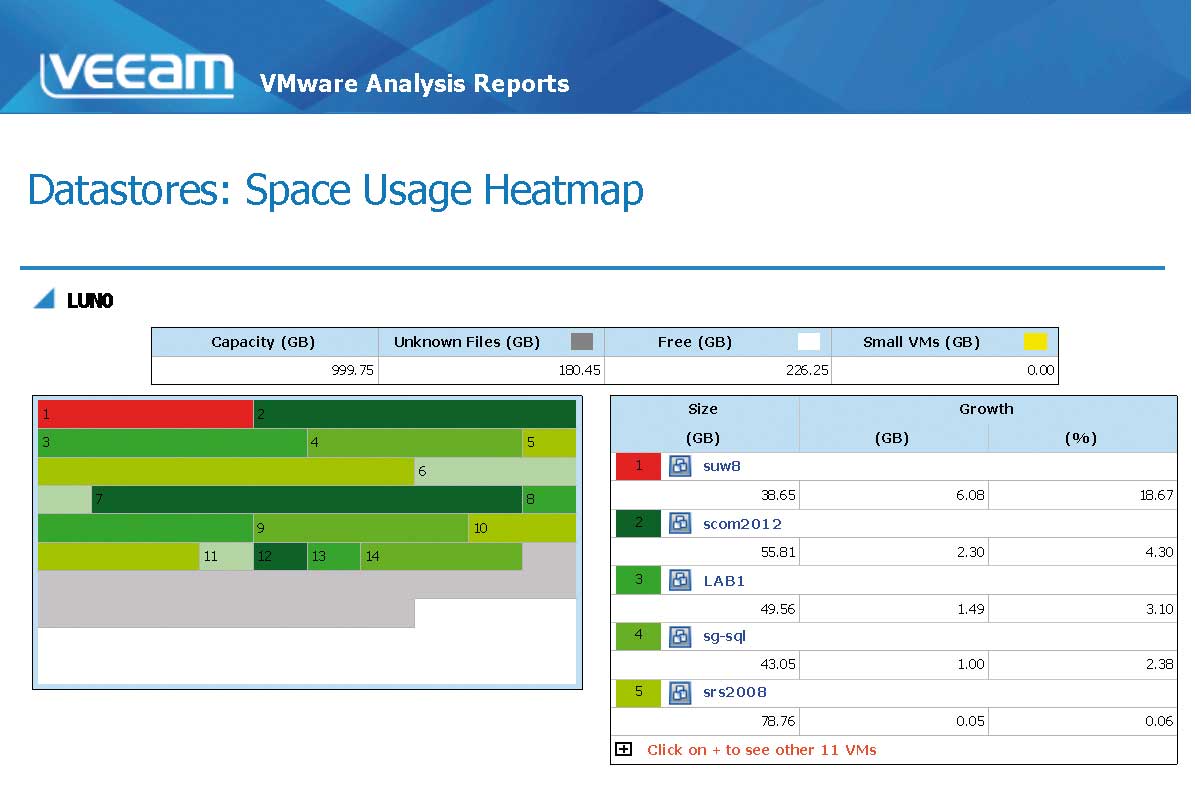Click the red number 1 legend square
Viewport: 1195px width, 788px height.
pyautogui.click(x=637, y=466)
